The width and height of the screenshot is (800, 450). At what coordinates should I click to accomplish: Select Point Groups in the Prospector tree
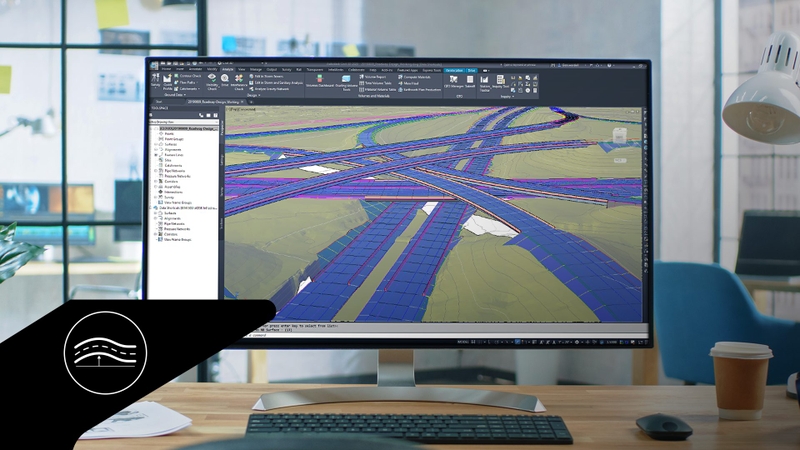[x=173, y=139]
